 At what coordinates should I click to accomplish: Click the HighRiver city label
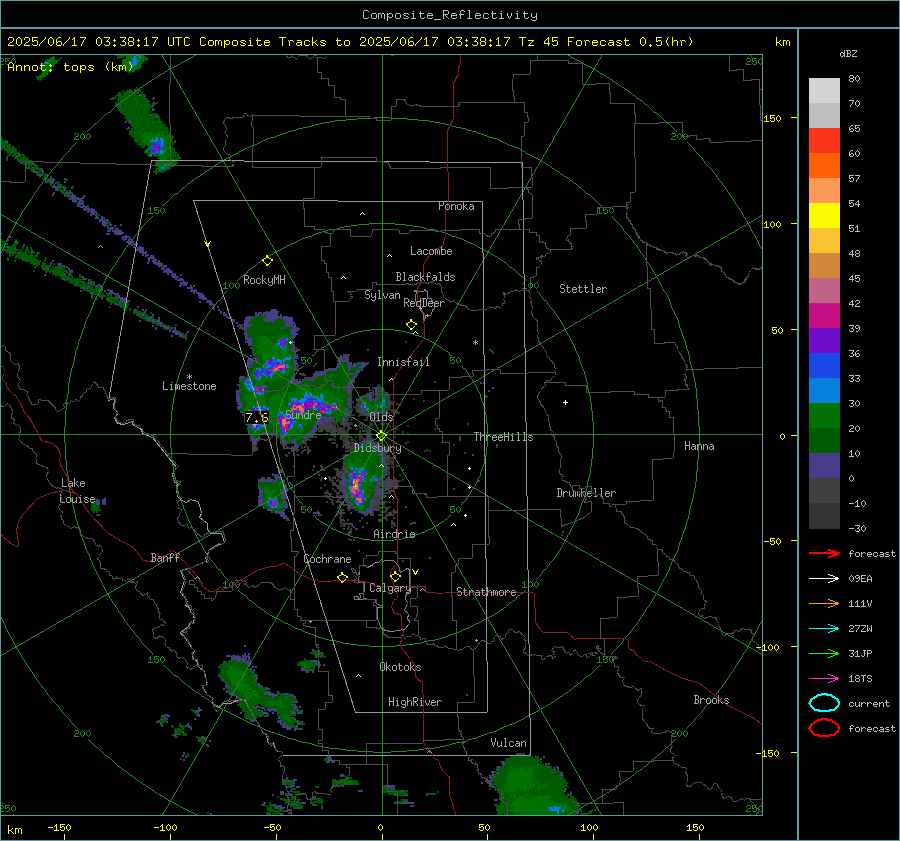[415, 702]
